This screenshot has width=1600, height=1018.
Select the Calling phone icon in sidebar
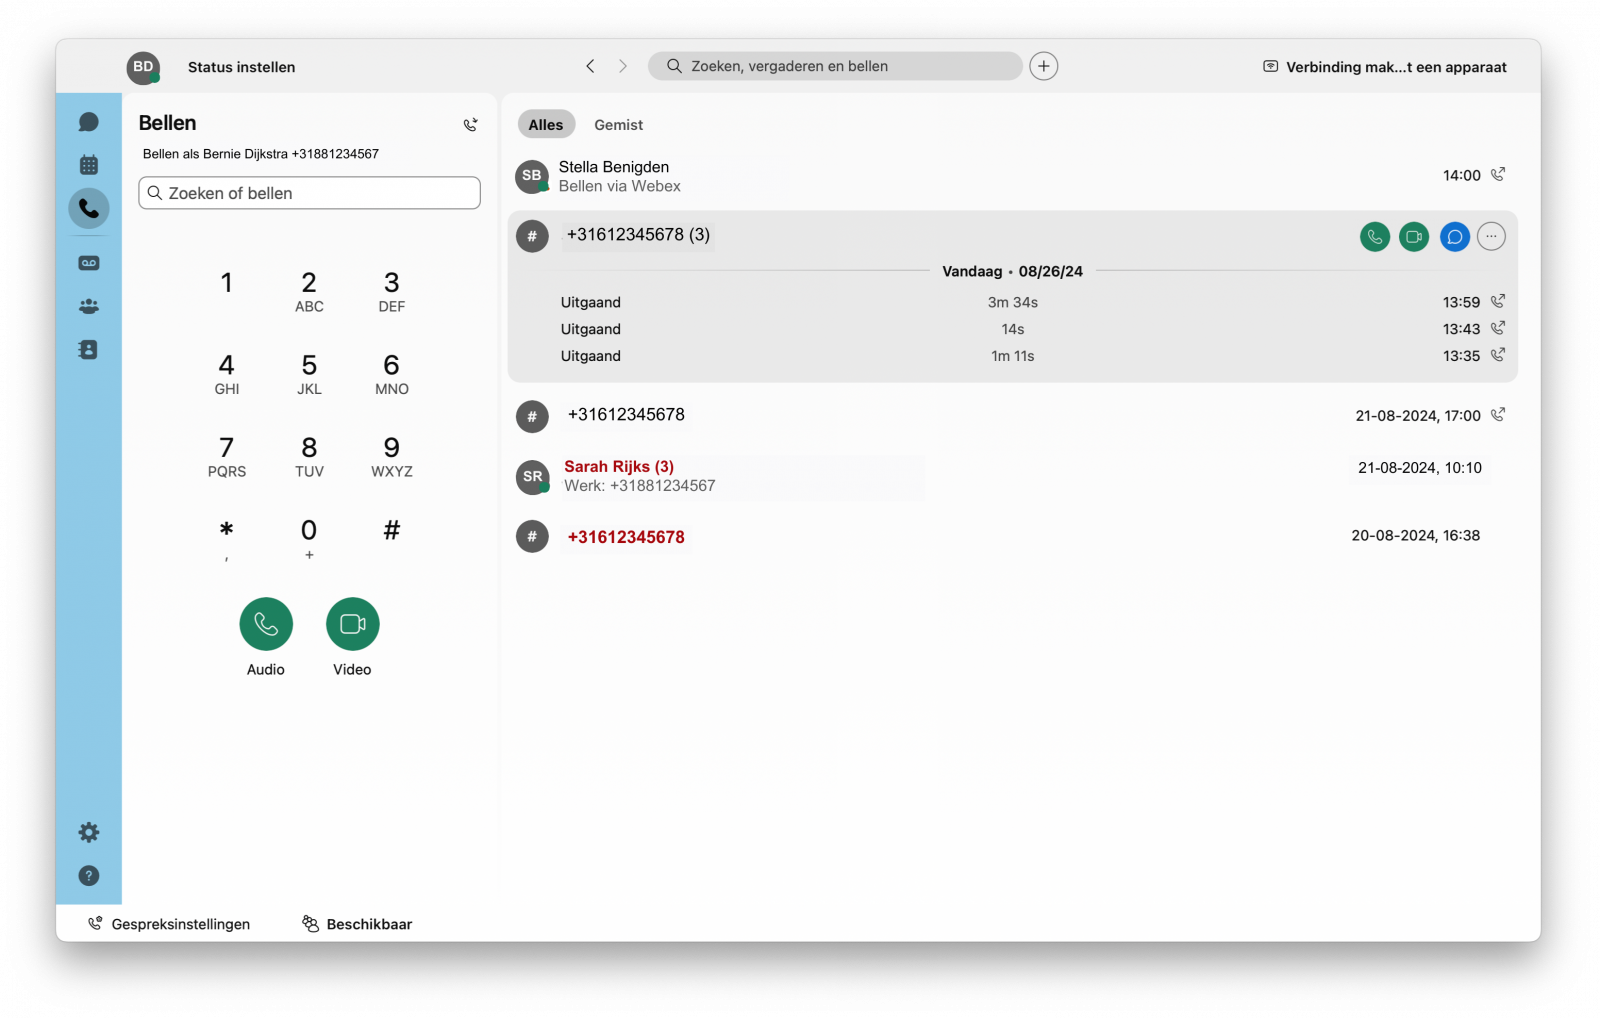(x=88, y=209)
